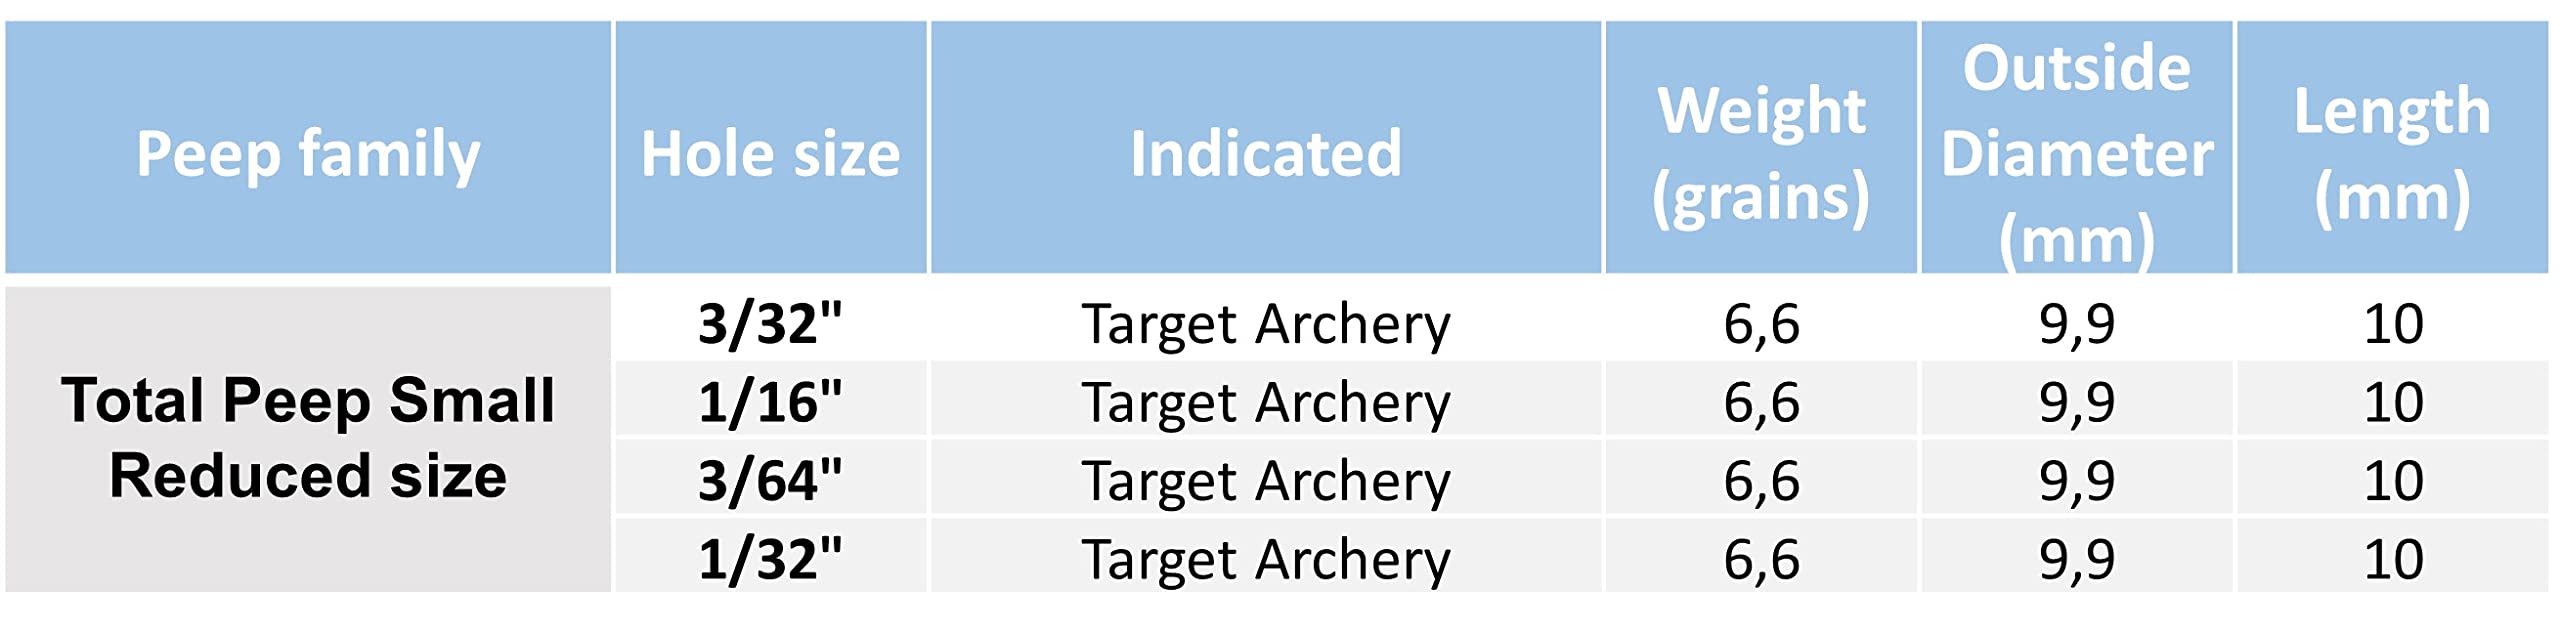Click the Indicated column header
The width and height of the screenshot is (2560, 633).
click(1266, 147)
